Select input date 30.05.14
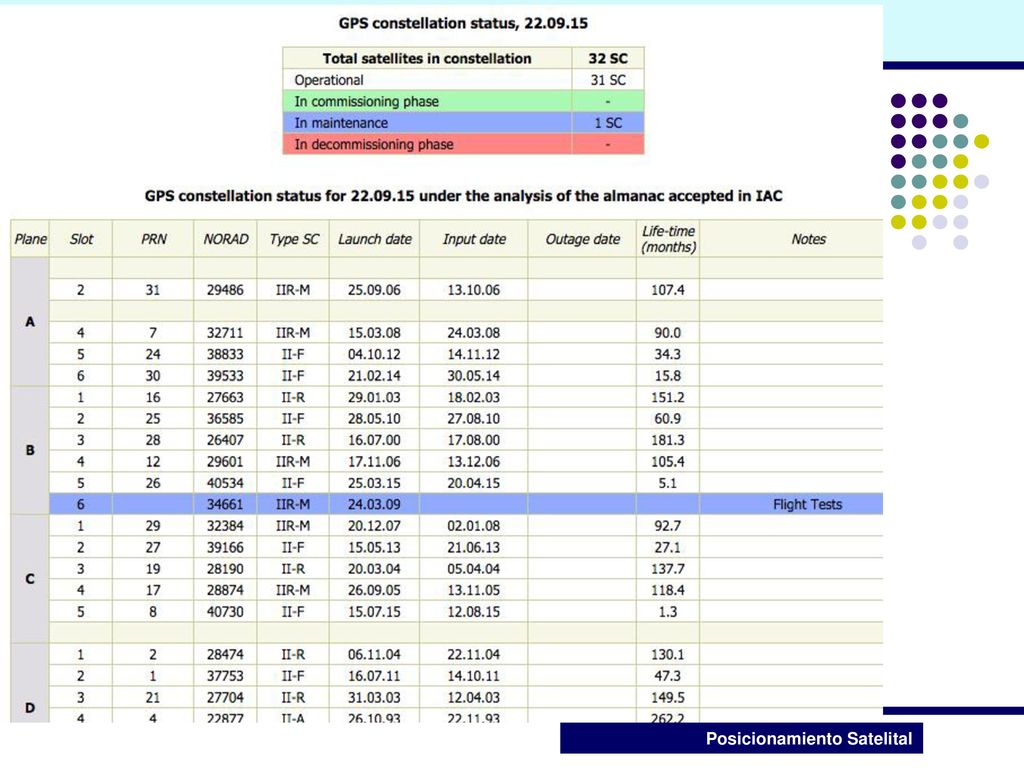 [473, 376]
